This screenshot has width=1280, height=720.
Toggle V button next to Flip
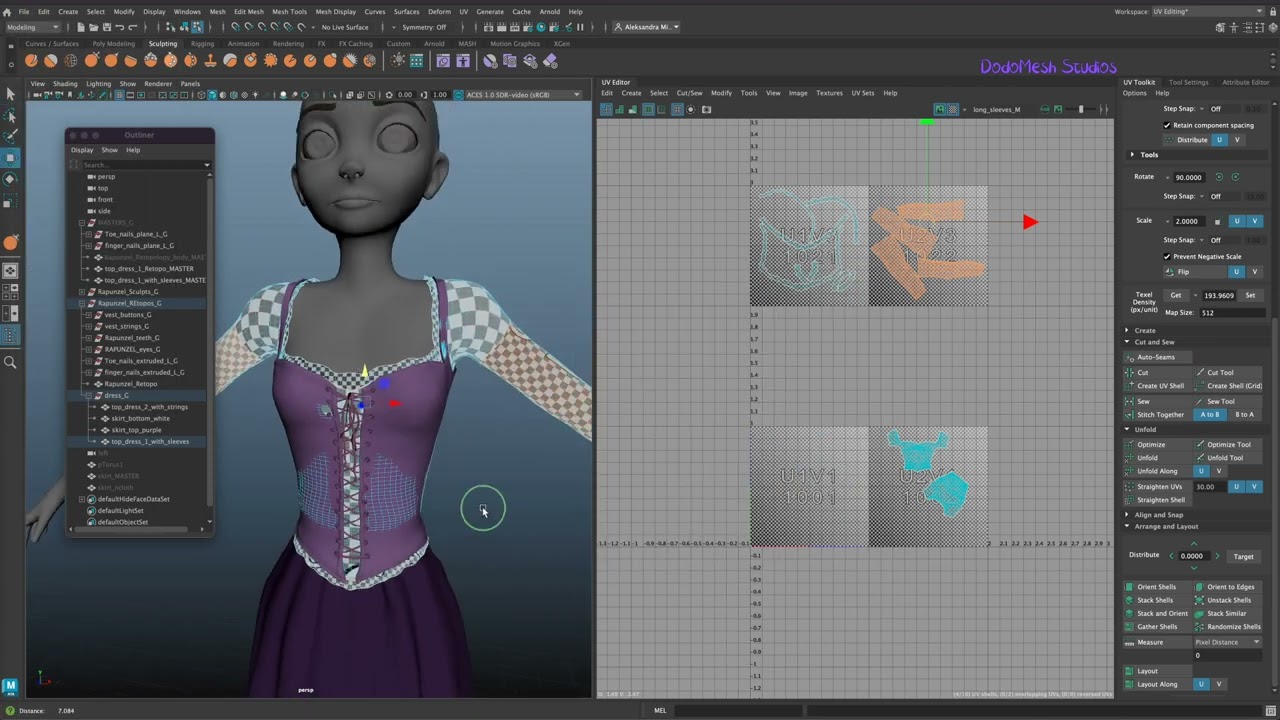(1255, 272)
